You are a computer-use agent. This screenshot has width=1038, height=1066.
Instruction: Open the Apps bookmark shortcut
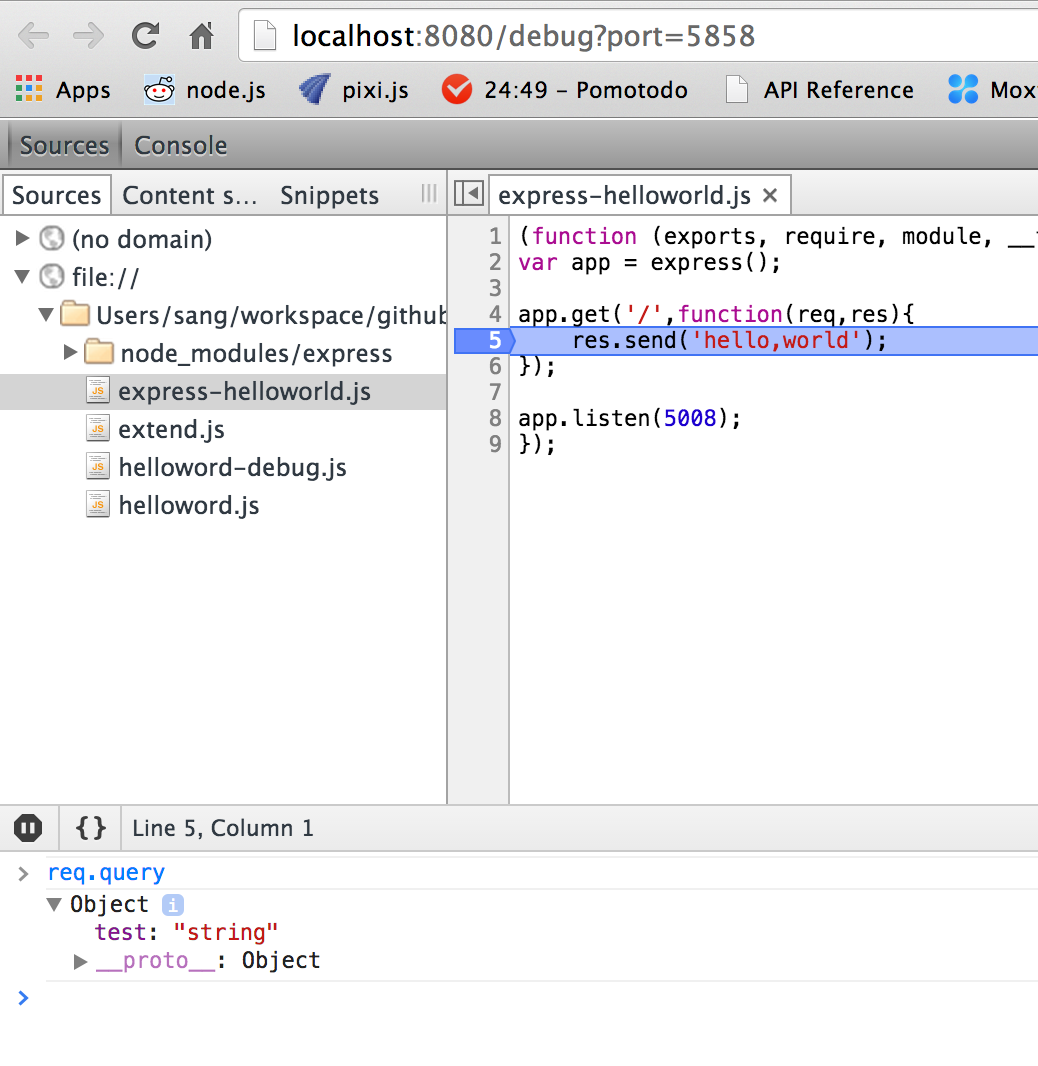point(63,90)
